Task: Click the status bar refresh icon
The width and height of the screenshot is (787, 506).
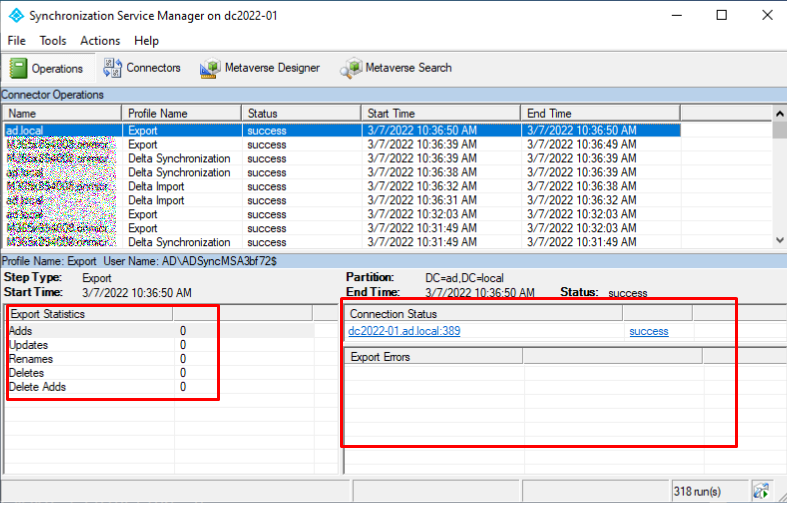Action: click(x=761, y=491)
